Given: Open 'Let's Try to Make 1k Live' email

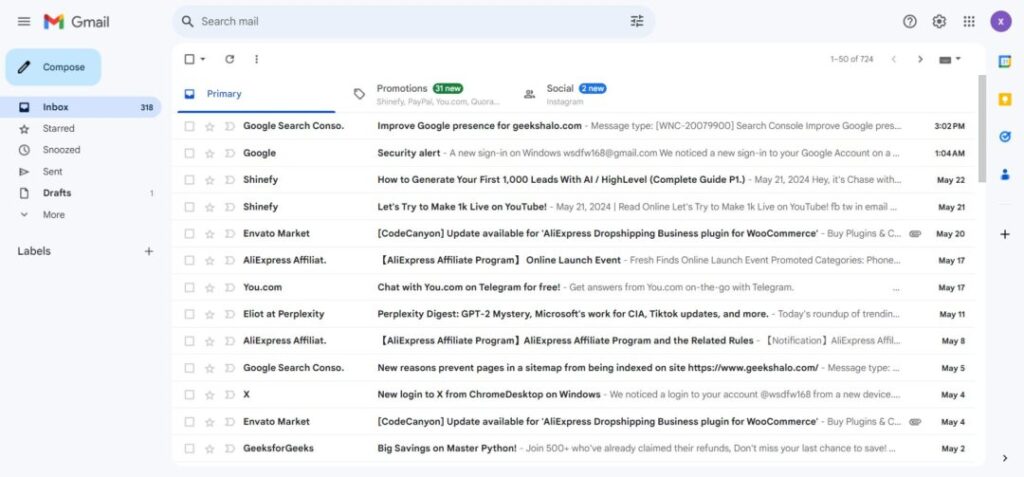Looking at the screenshot, I should 575,207.
